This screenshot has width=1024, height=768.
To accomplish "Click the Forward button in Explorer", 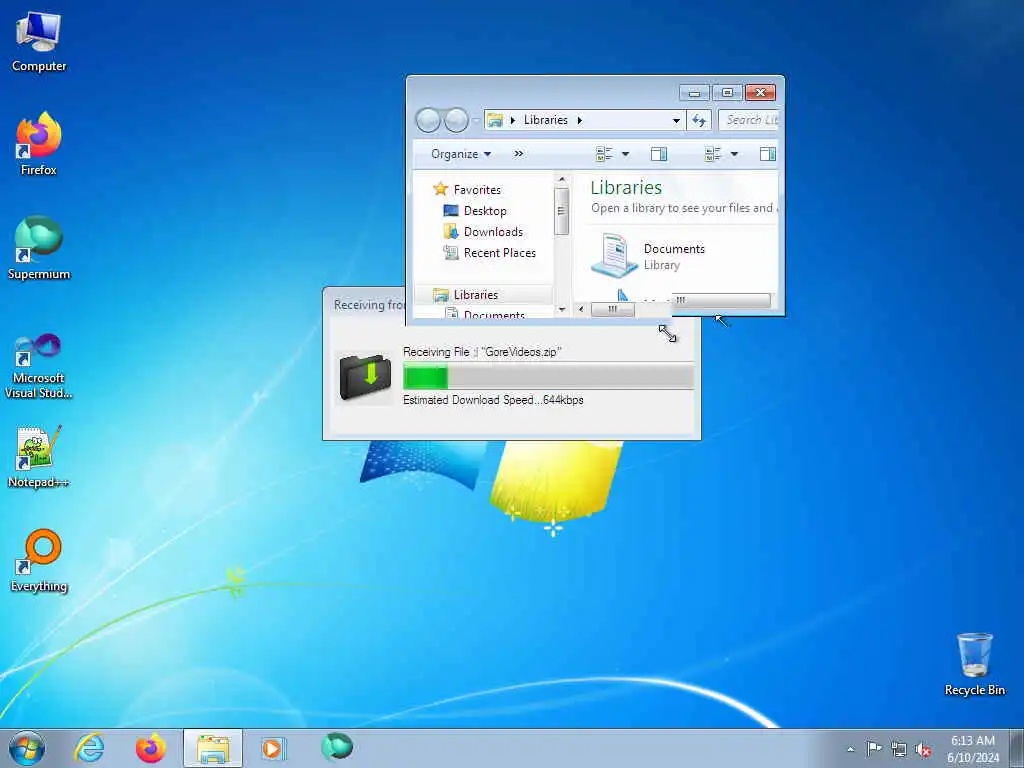I will tap(456, 120).
